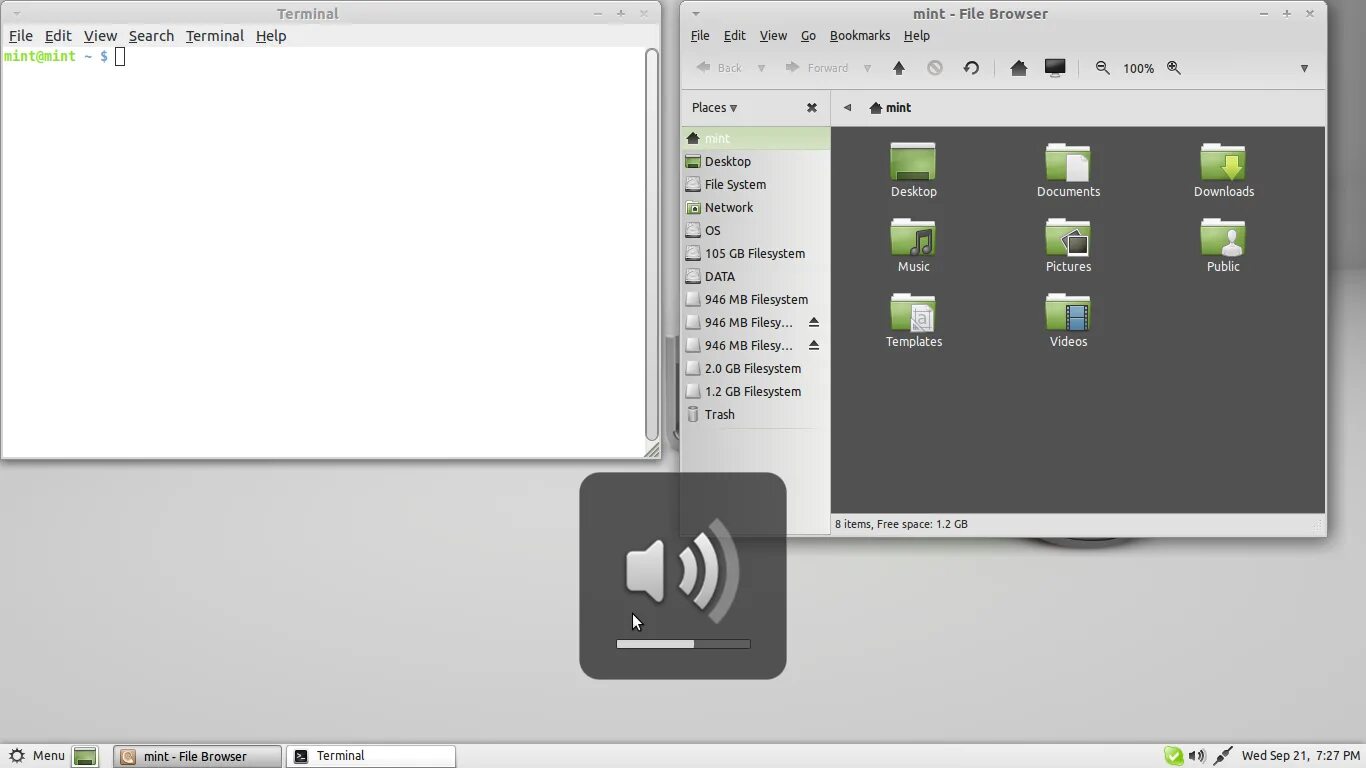Expand the Forward history dropdown arrow
This screenshot has width=1366, height=768.
[867, 68]
